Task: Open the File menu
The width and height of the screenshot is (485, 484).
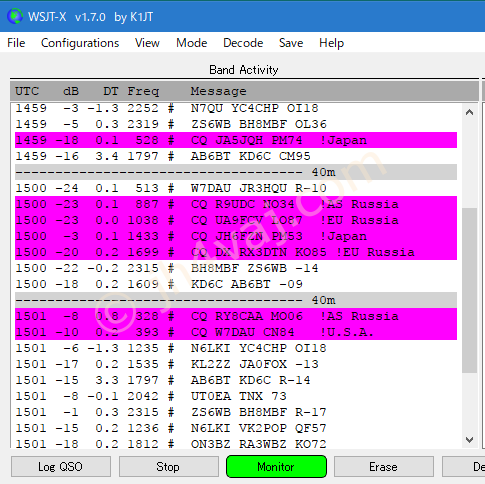Action: [x=16, y=43]
